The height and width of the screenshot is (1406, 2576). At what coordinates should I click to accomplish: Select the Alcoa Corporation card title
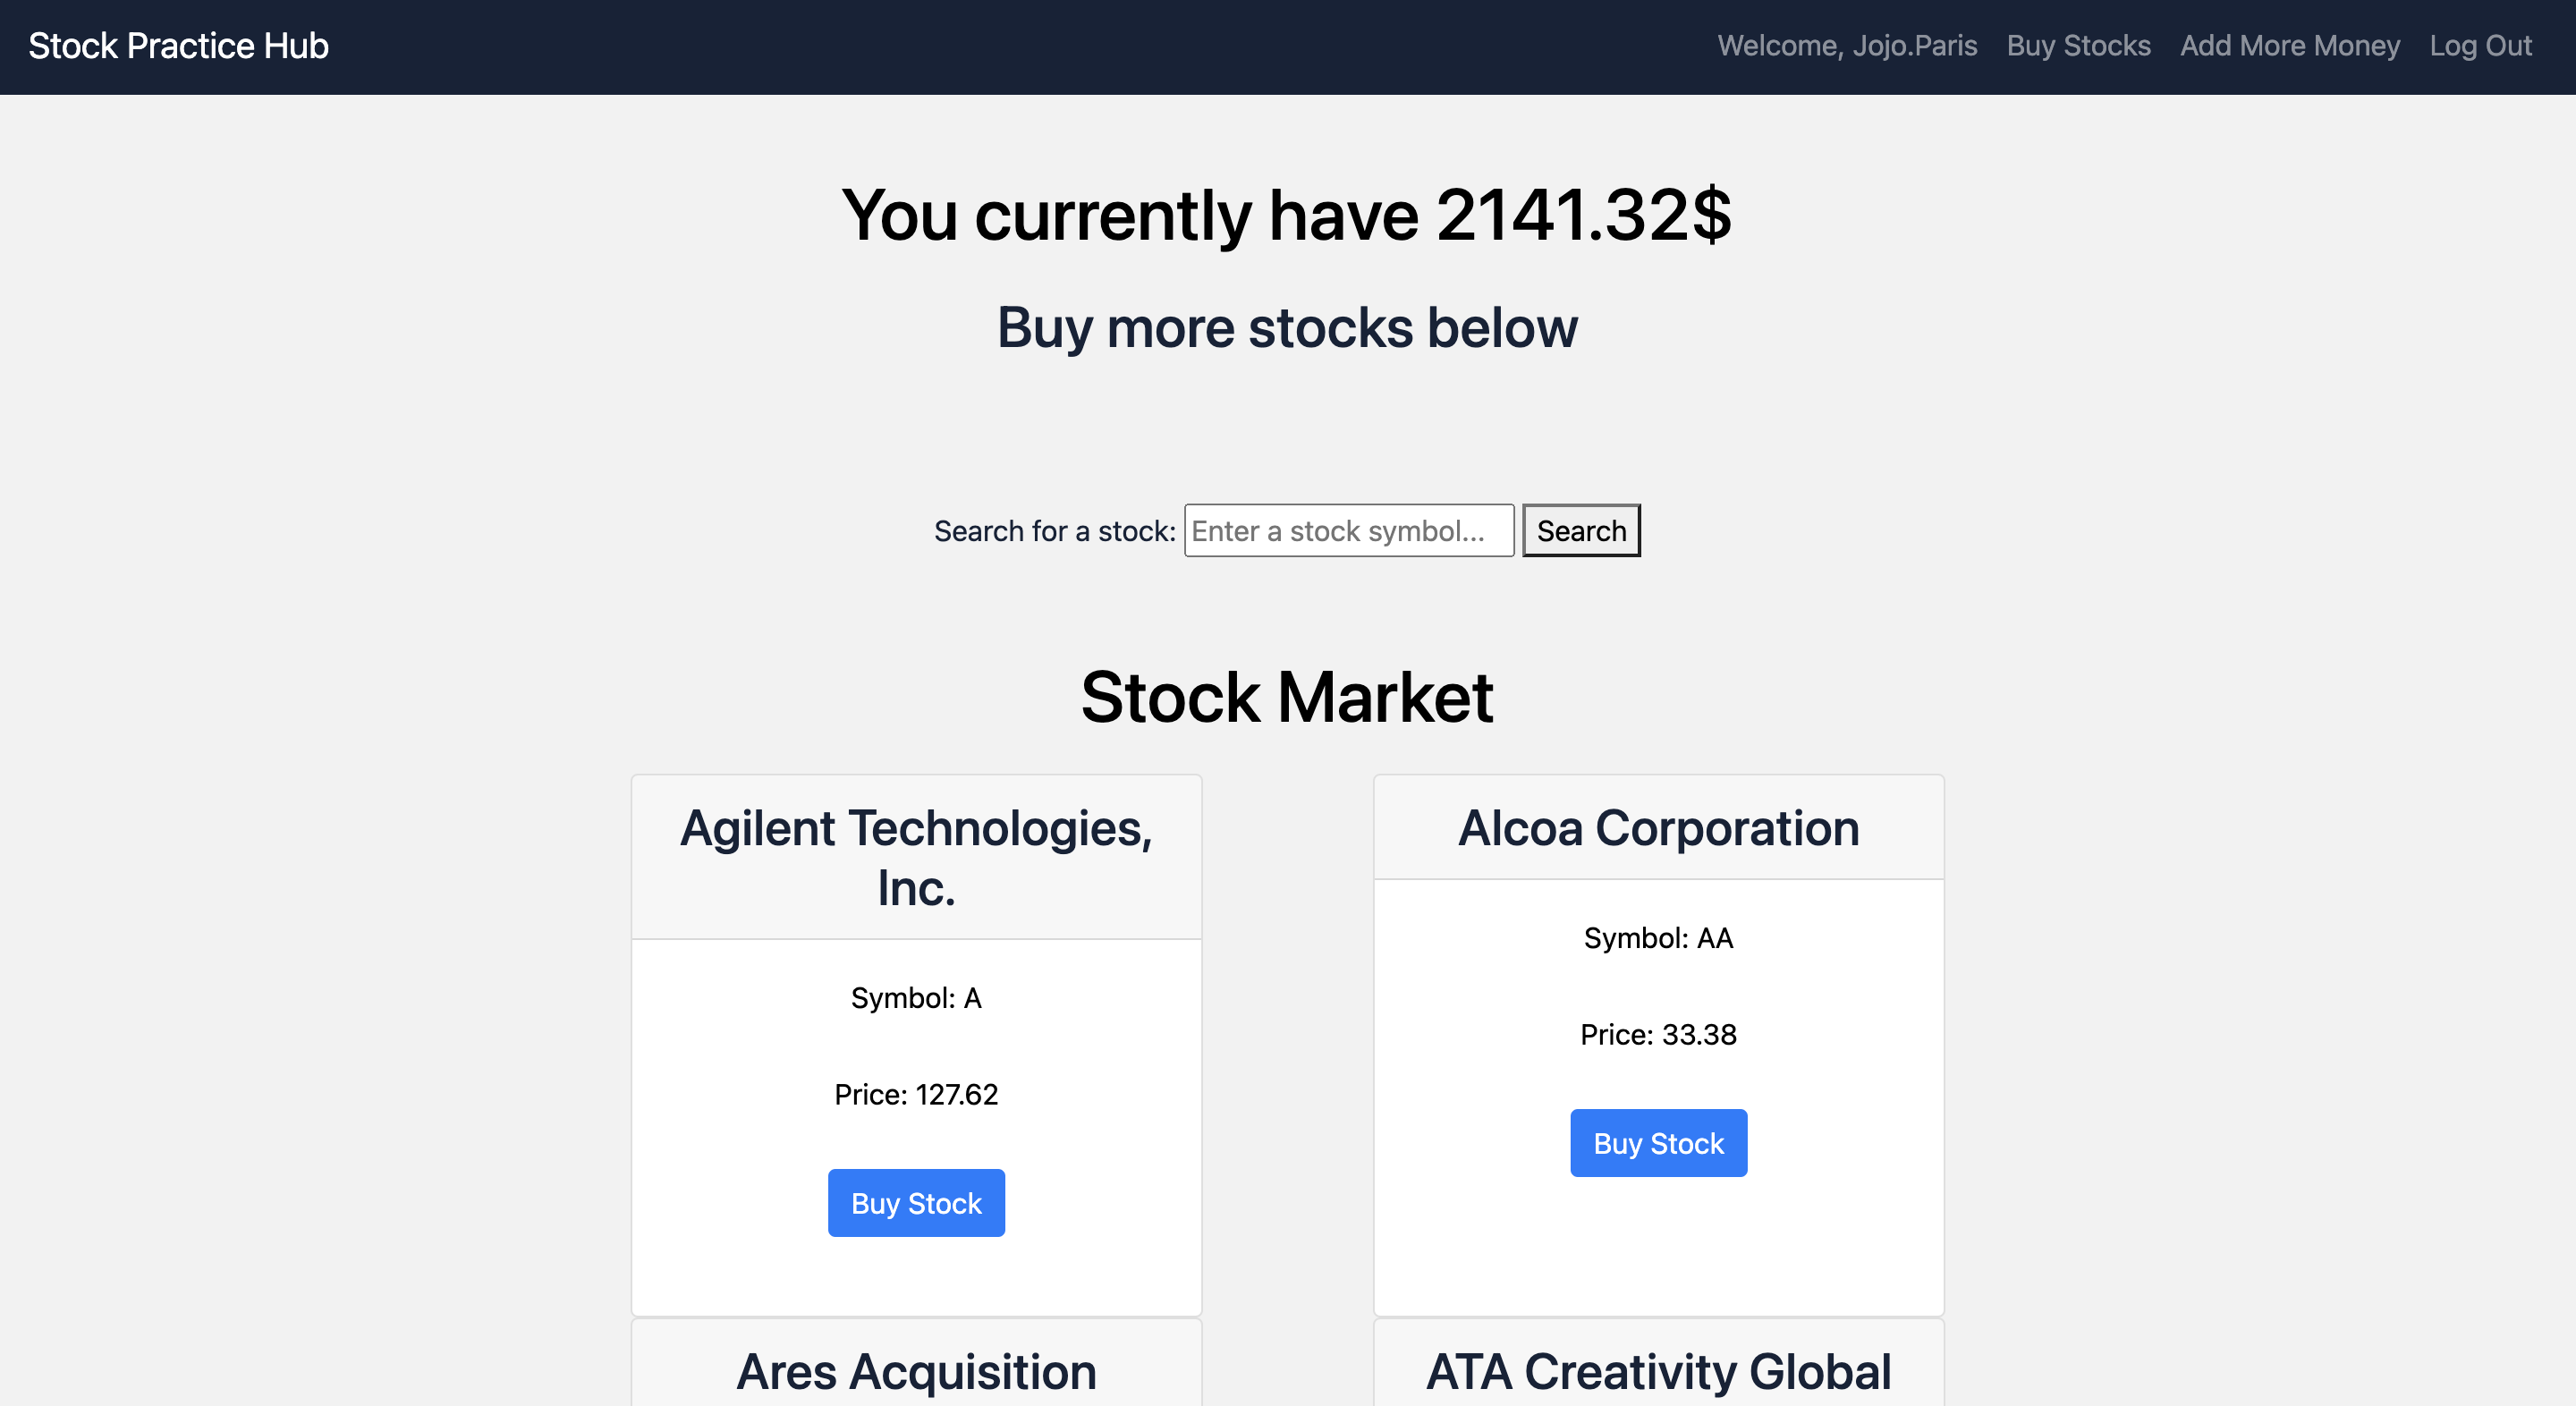tap(1658, 827)
